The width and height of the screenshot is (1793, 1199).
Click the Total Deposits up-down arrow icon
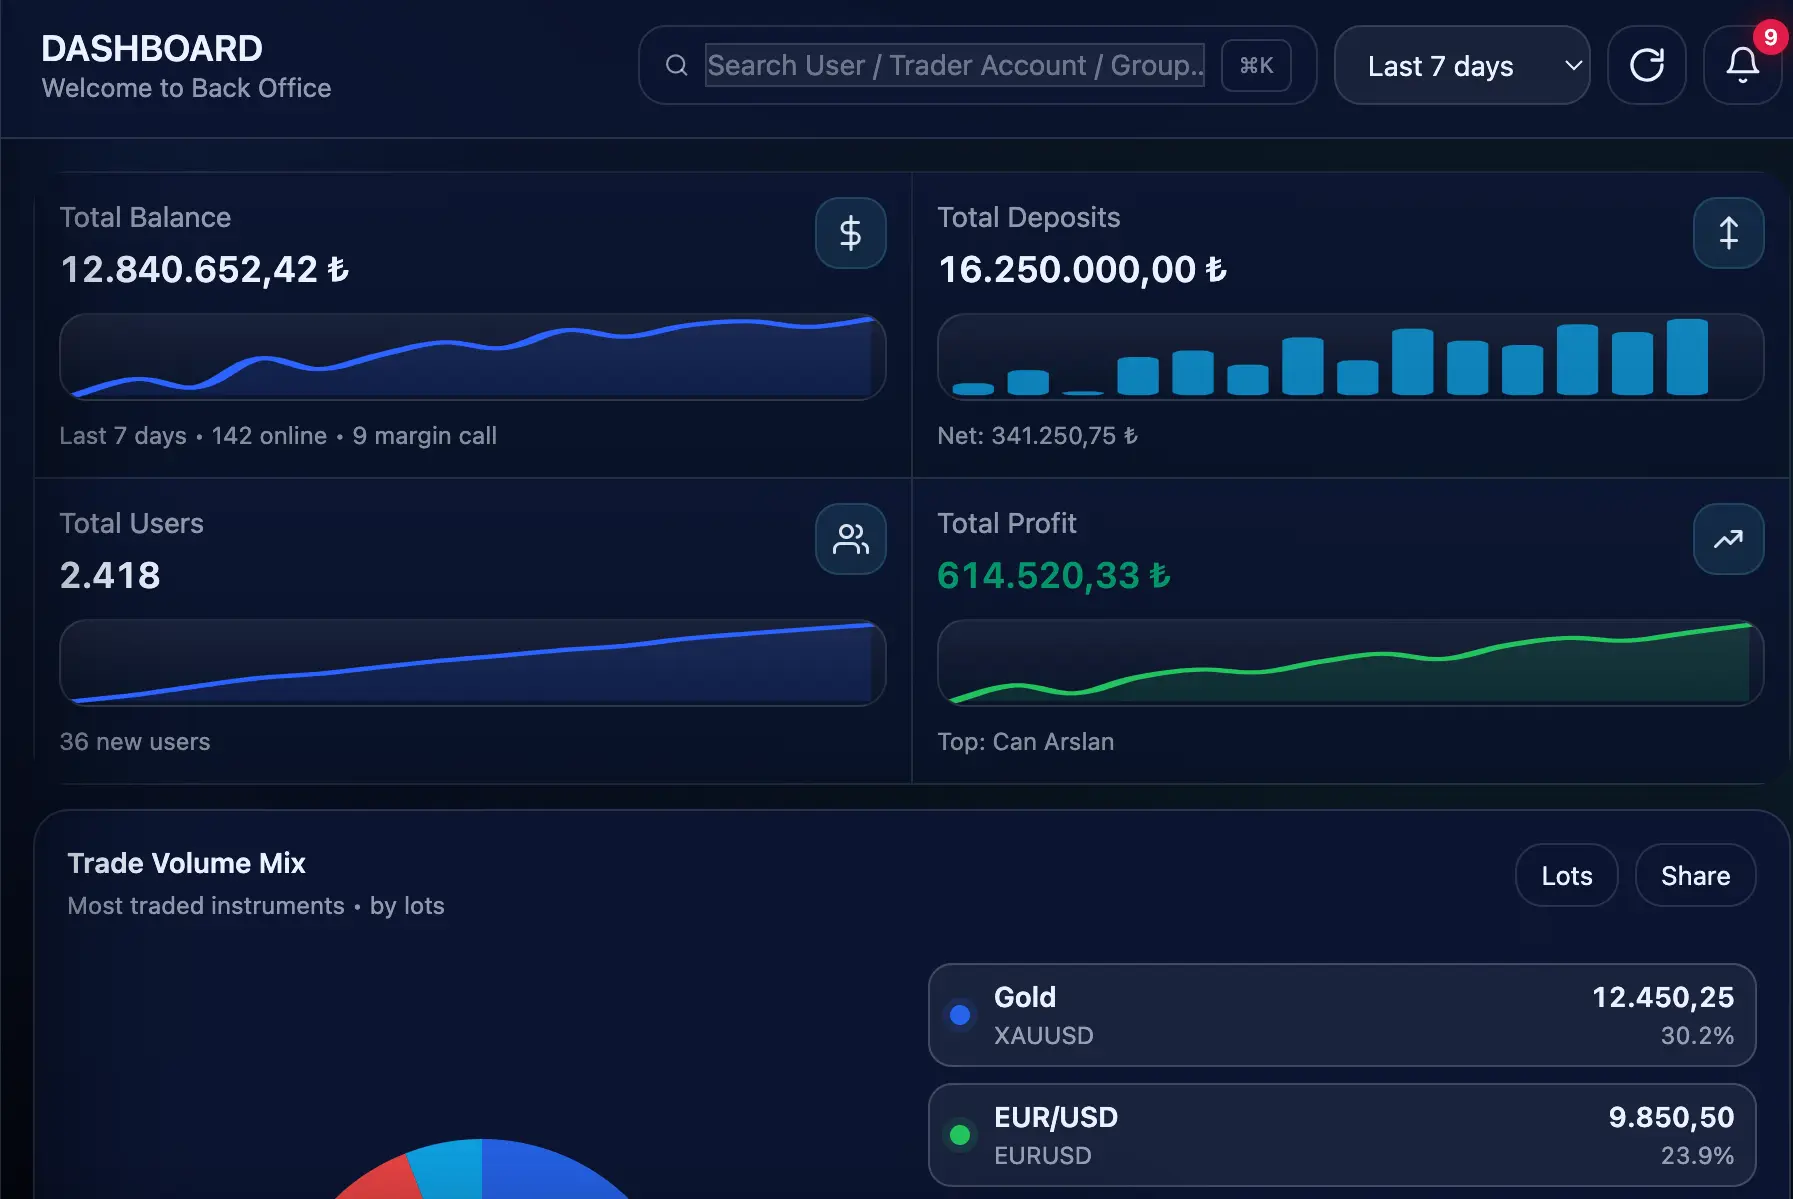pos(1728,233)
